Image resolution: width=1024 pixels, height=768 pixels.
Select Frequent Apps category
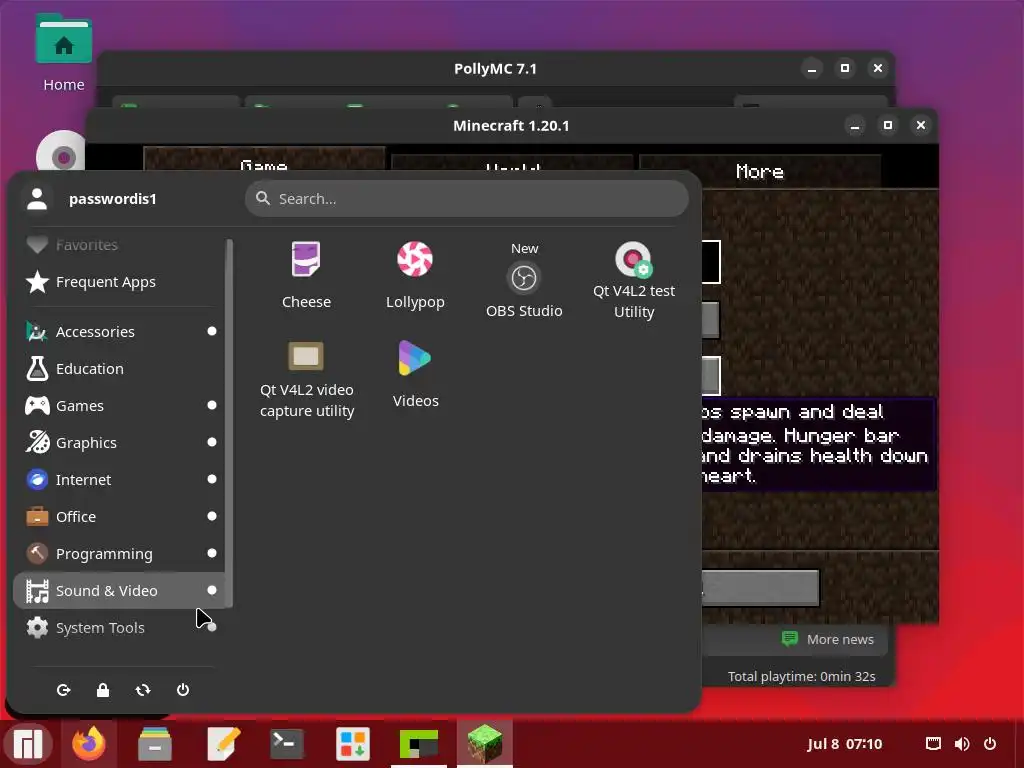tap(120, 282)
